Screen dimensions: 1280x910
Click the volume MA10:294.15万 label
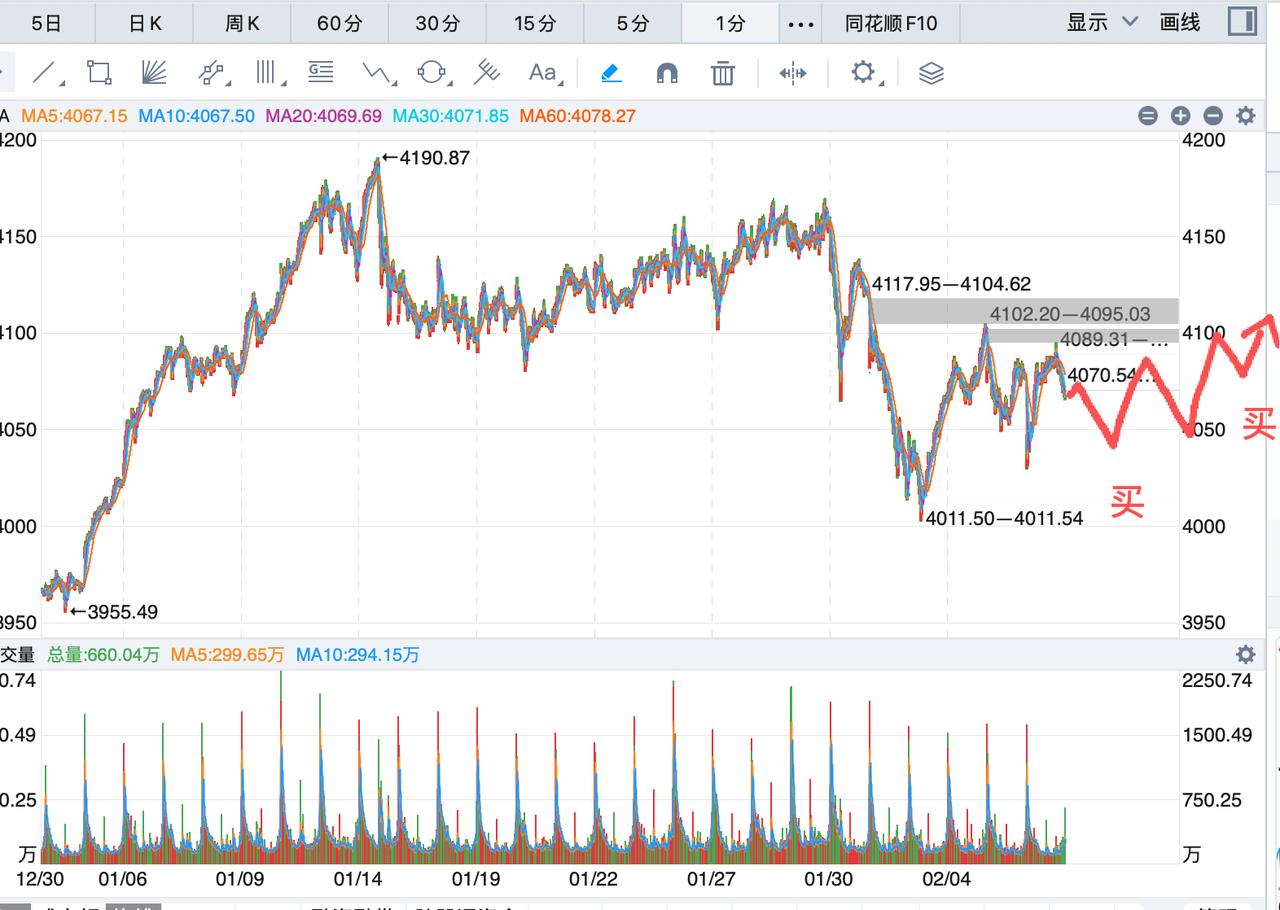point(358,655)
